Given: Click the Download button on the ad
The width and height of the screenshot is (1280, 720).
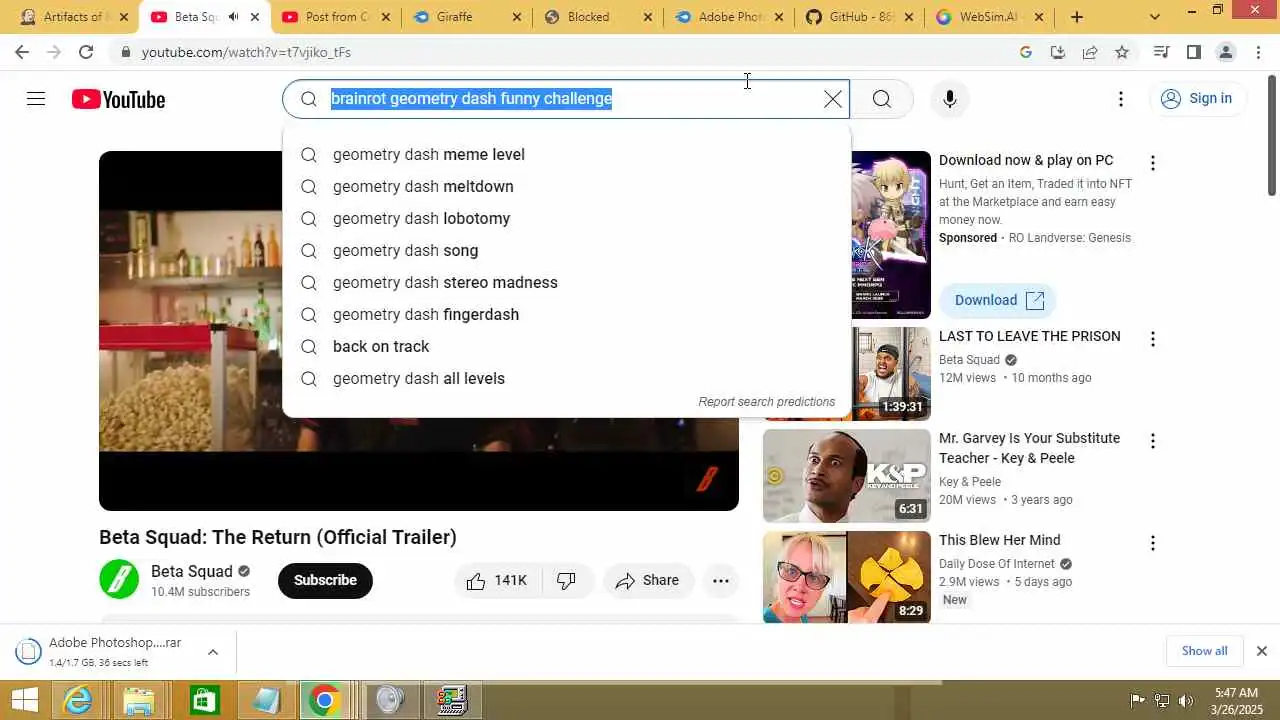Looking at the screenshot, I should pyautogui.click(x=998, y=300).
